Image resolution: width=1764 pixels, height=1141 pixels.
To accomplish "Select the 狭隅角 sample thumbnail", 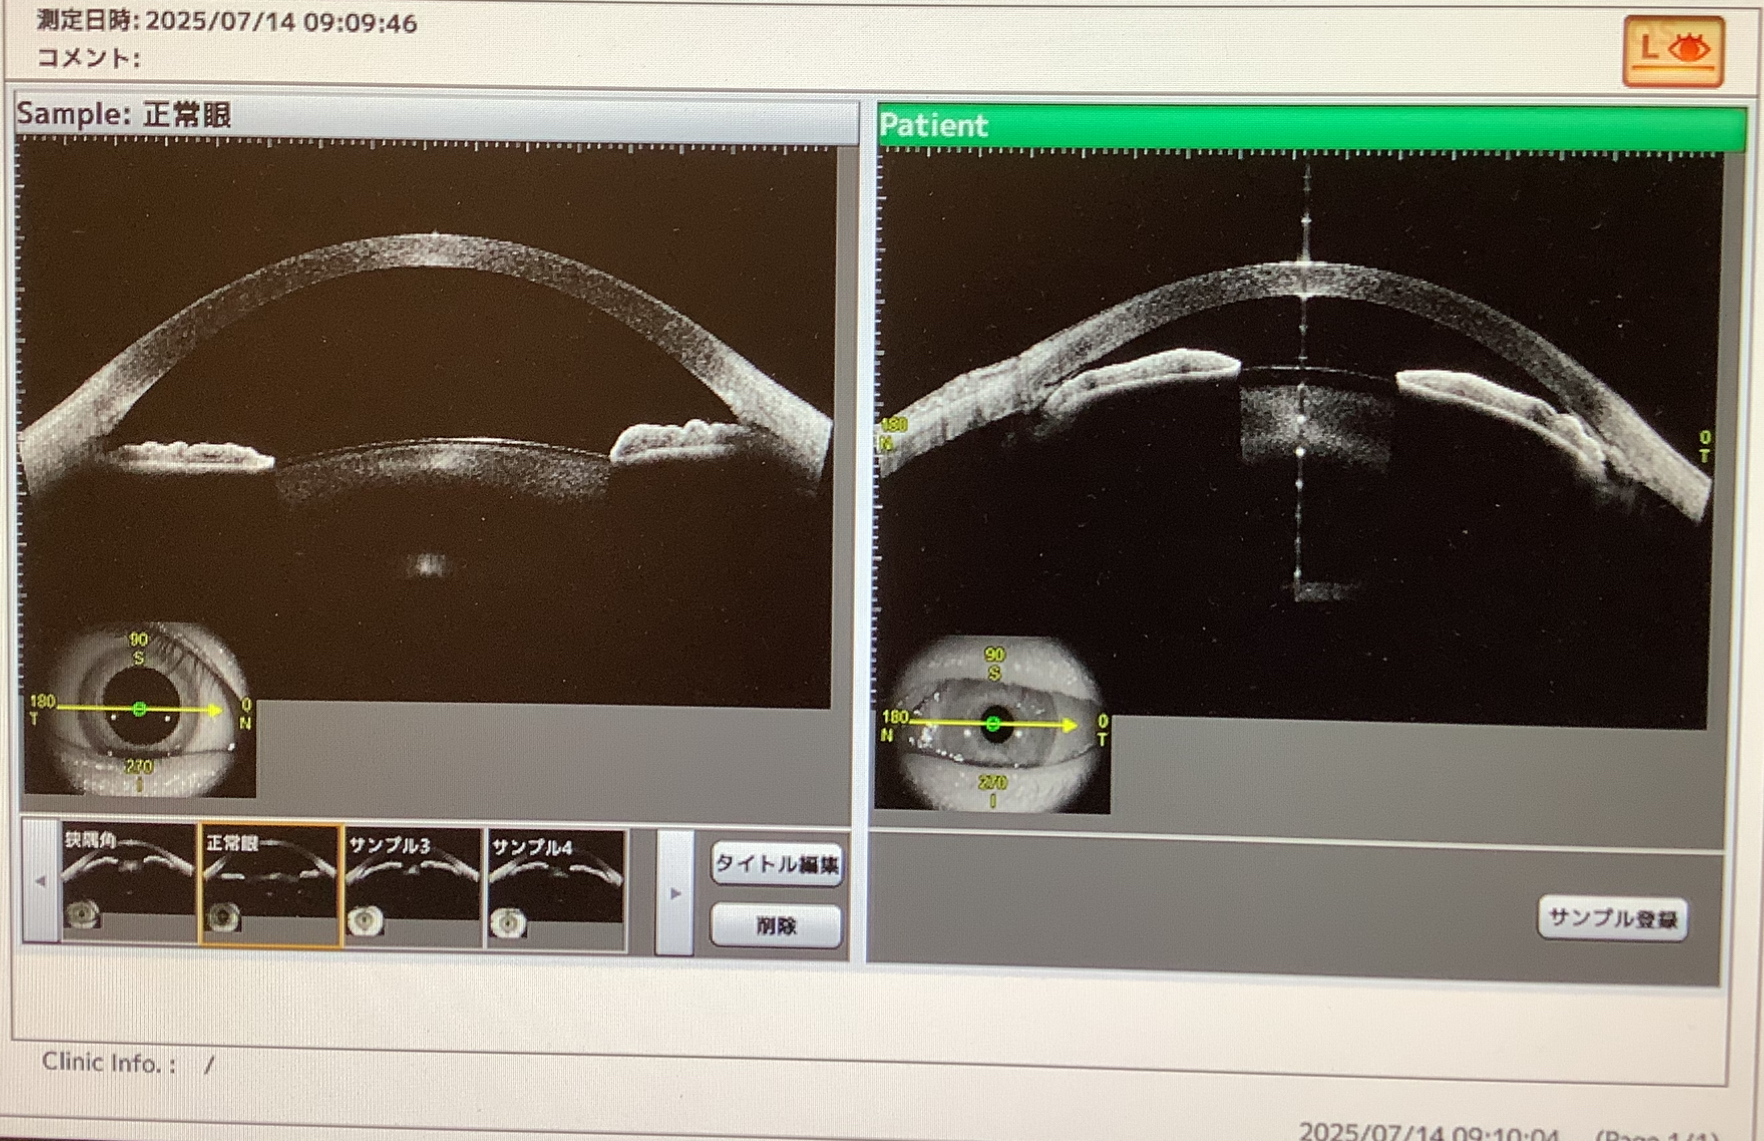I will pos(128,884).
